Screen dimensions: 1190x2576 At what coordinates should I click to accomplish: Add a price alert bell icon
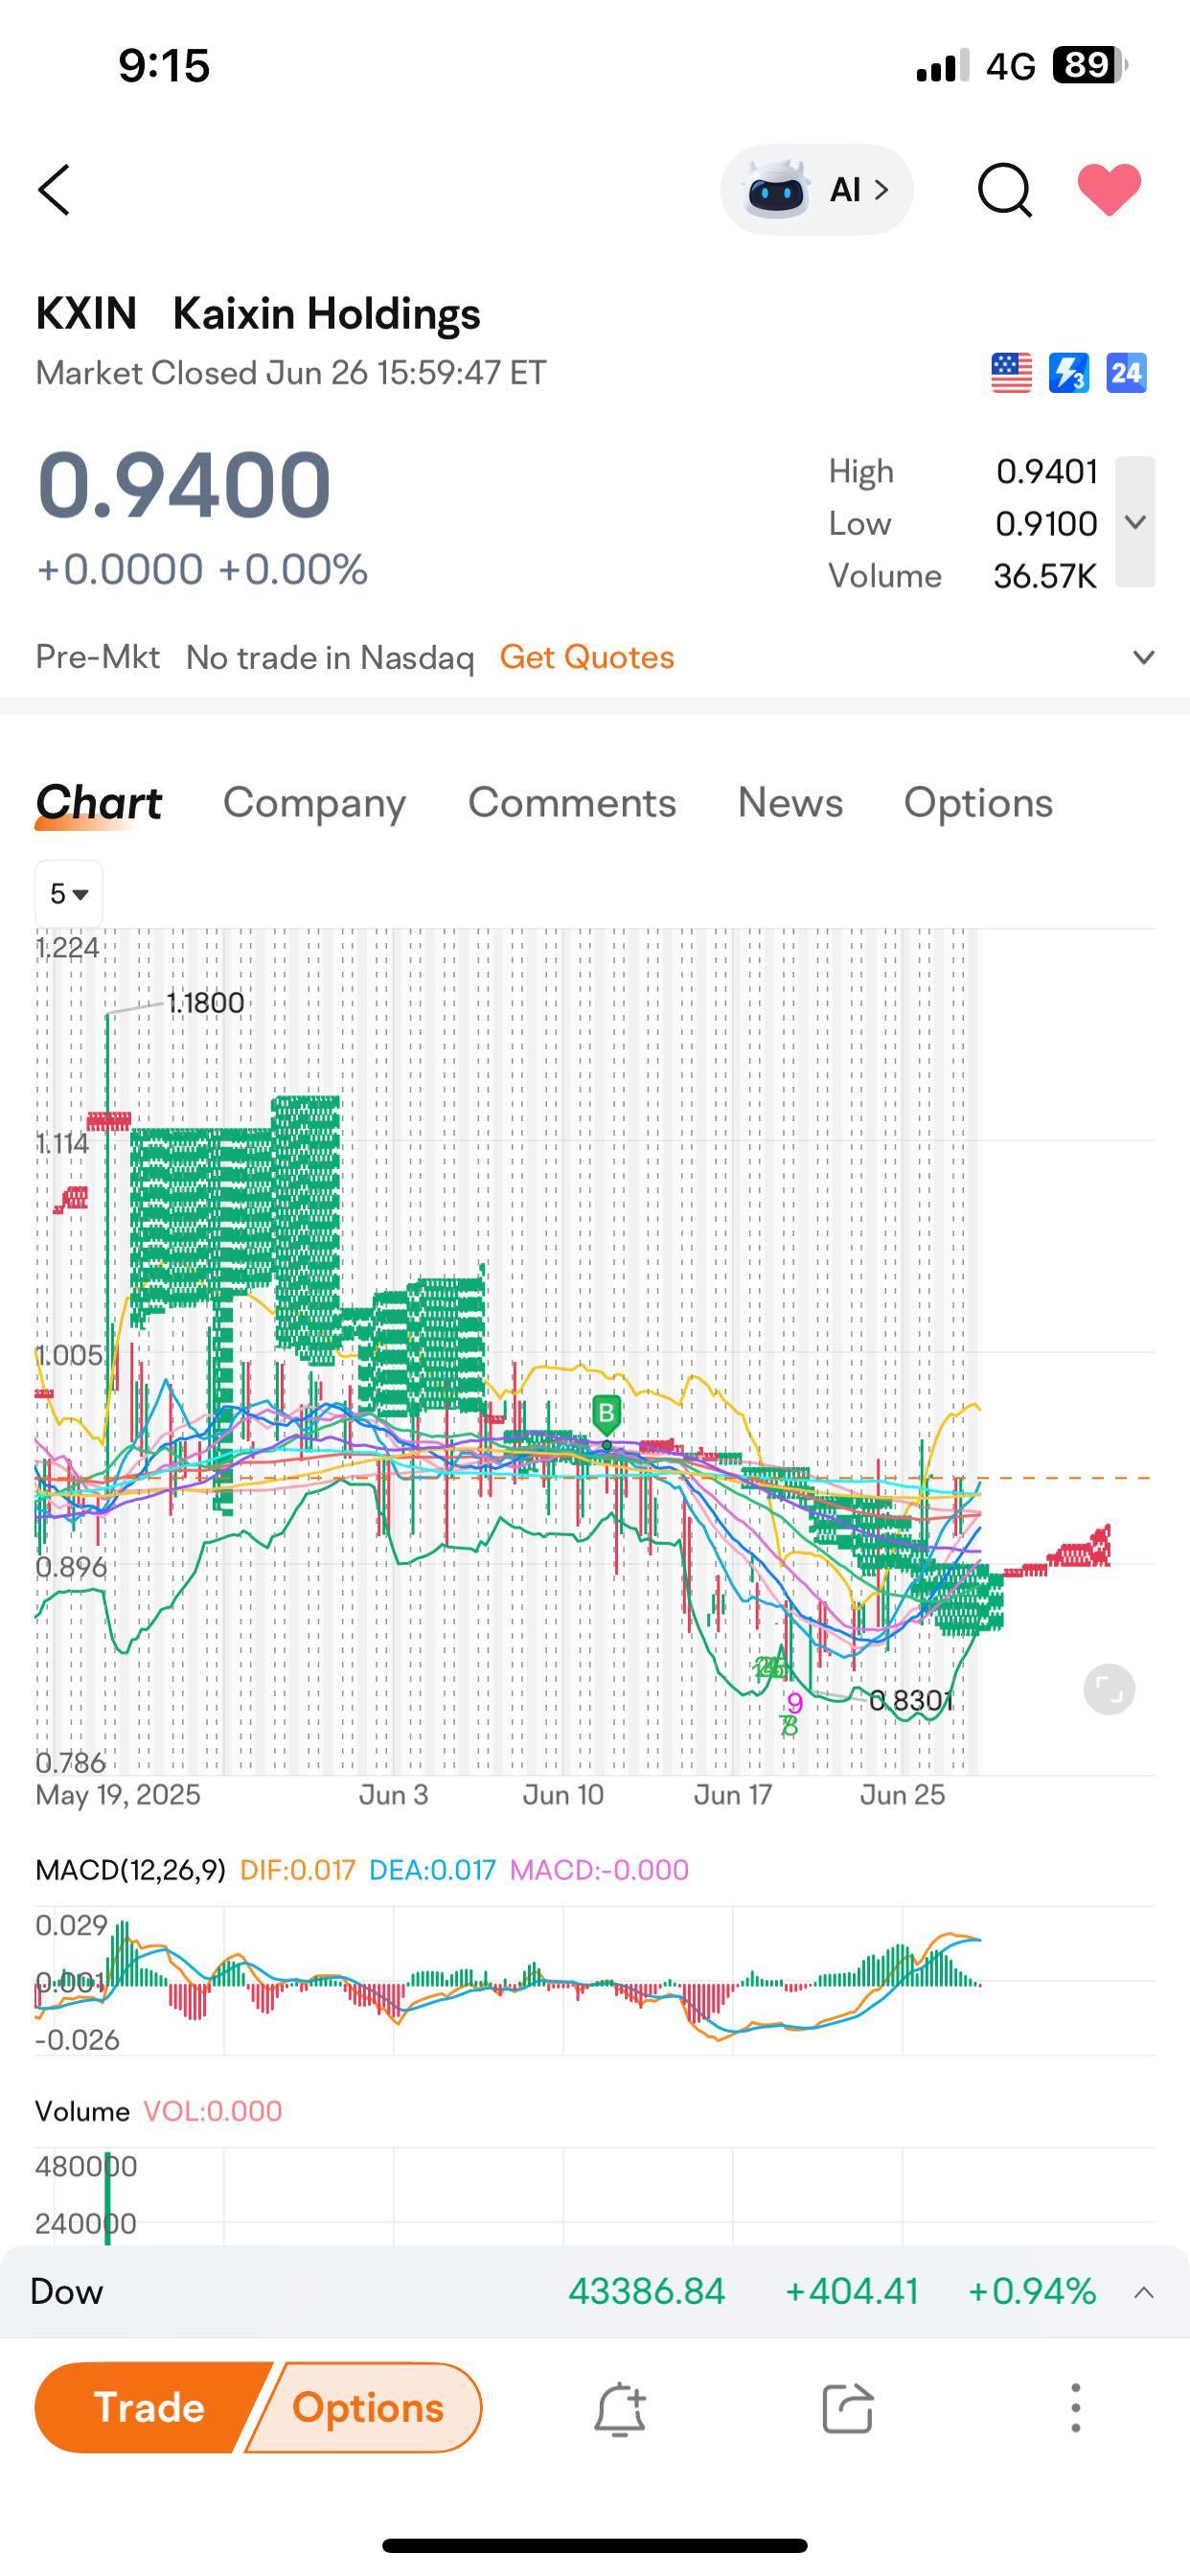tap(620, 2408)
